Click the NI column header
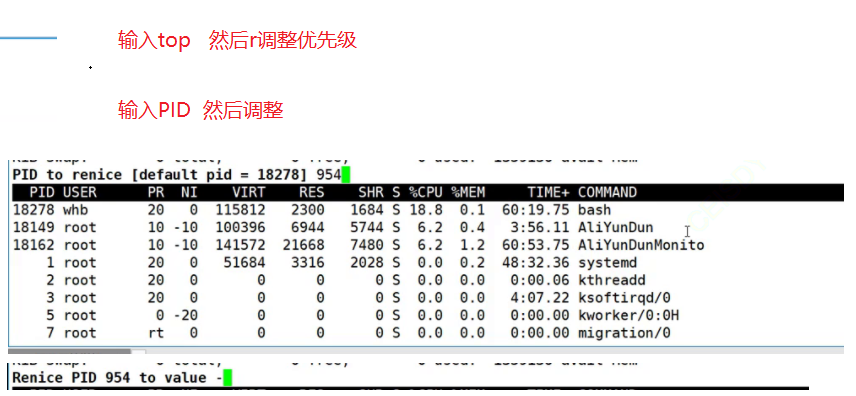The image size is (856, 396). tap(189, 192)
